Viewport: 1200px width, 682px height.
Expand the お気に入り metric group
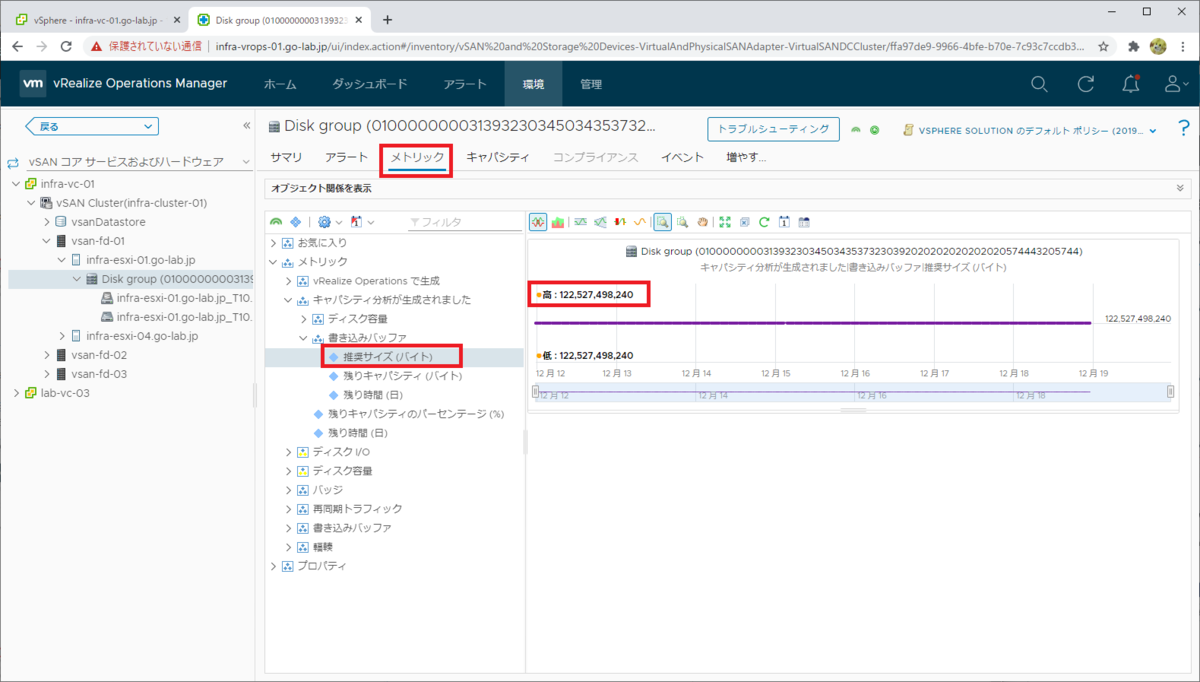[274, 242]
